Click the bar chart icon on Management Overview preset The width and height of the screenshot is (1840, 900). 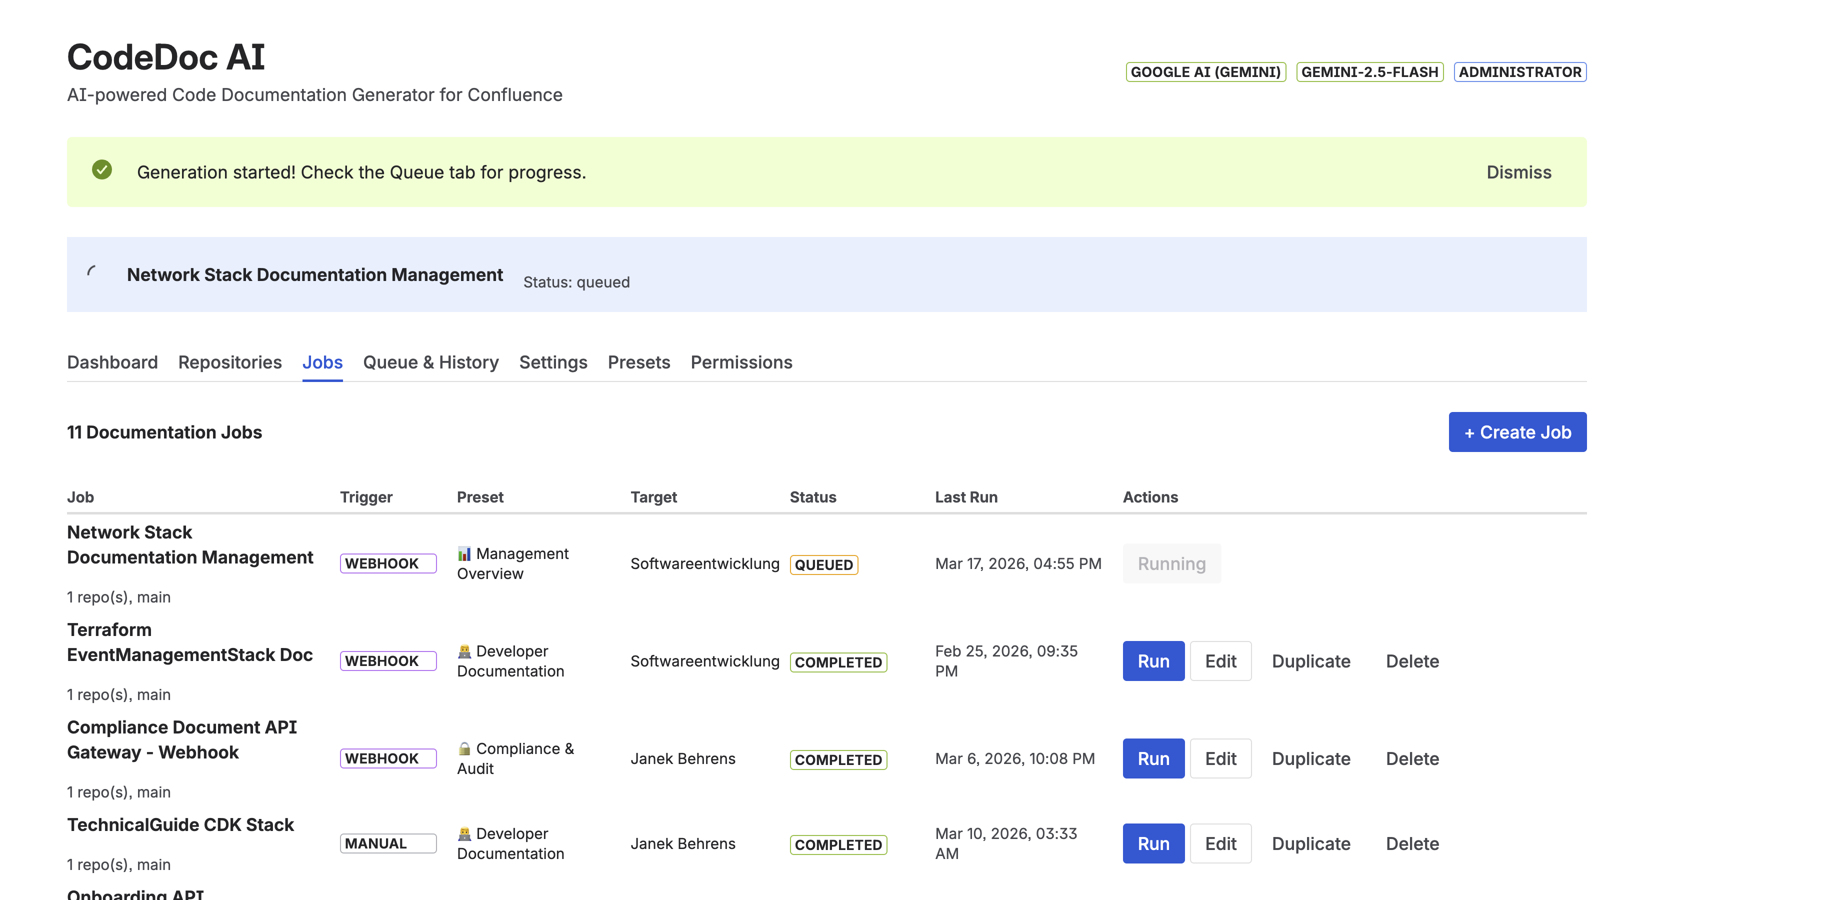point(464,553)
